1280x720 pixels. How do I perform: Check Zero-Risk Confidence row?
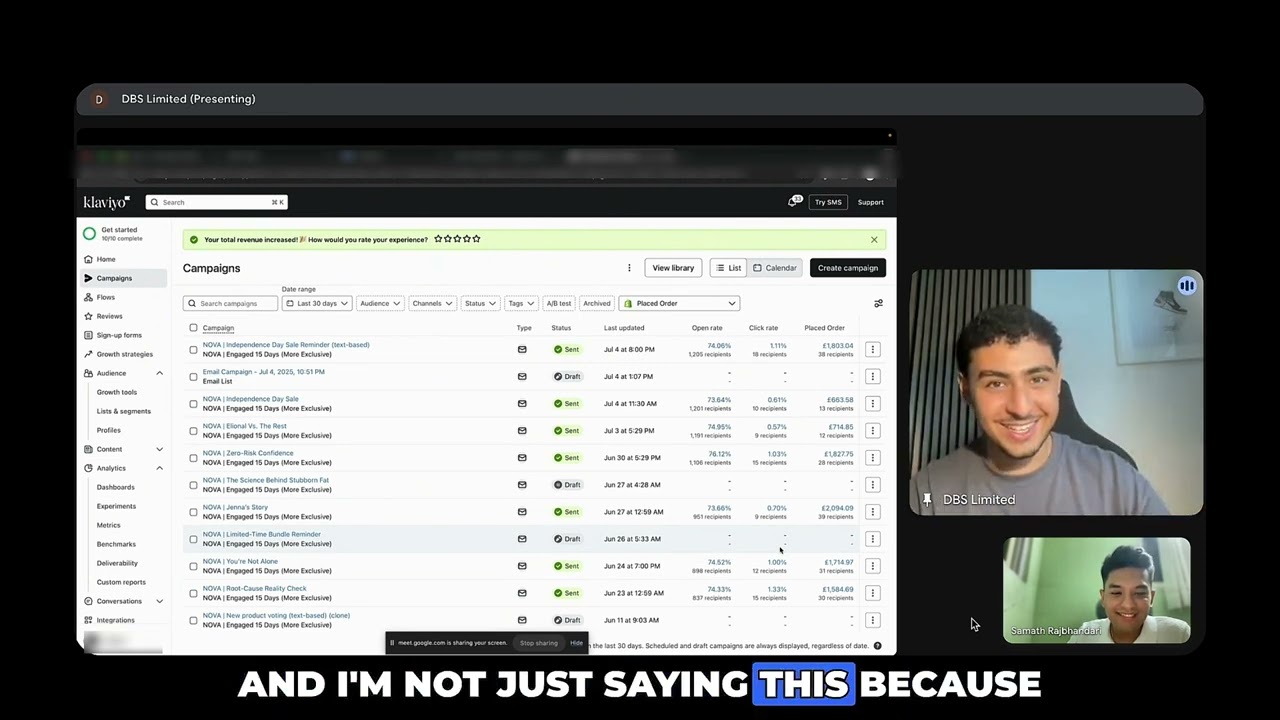[x=193, y=457]
